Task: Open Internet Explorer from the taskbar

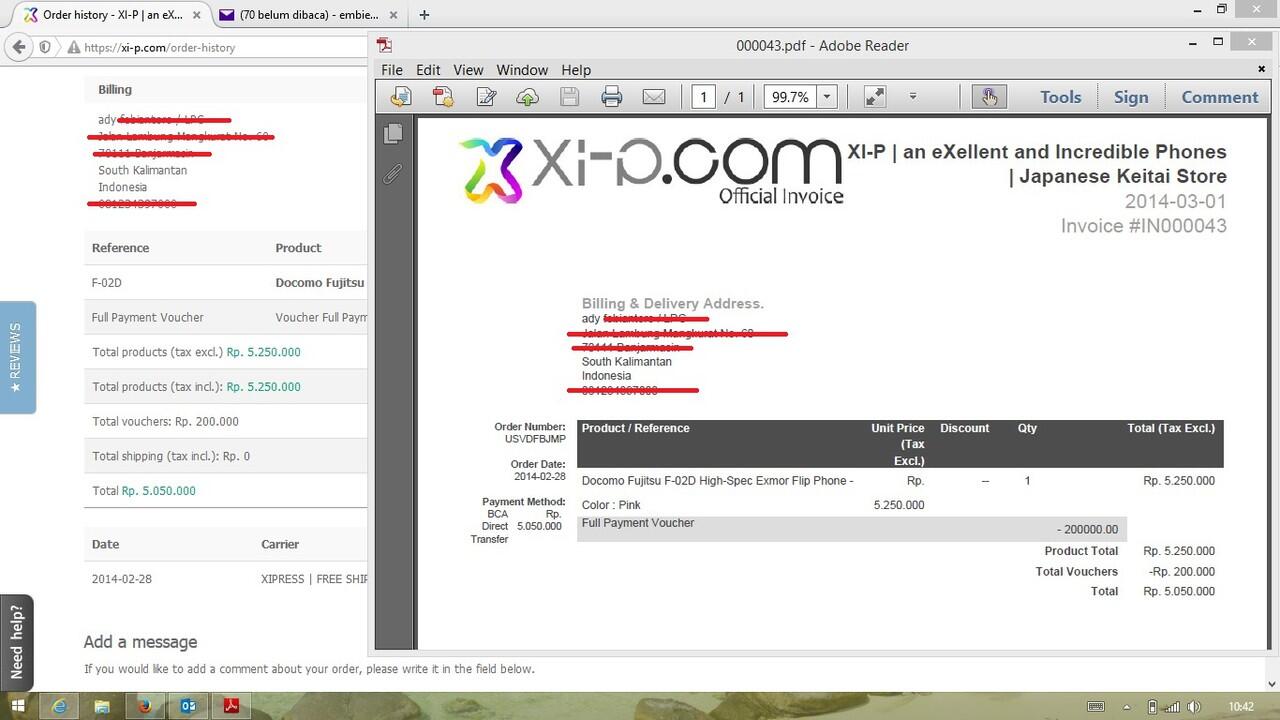Action: (60, 706)
